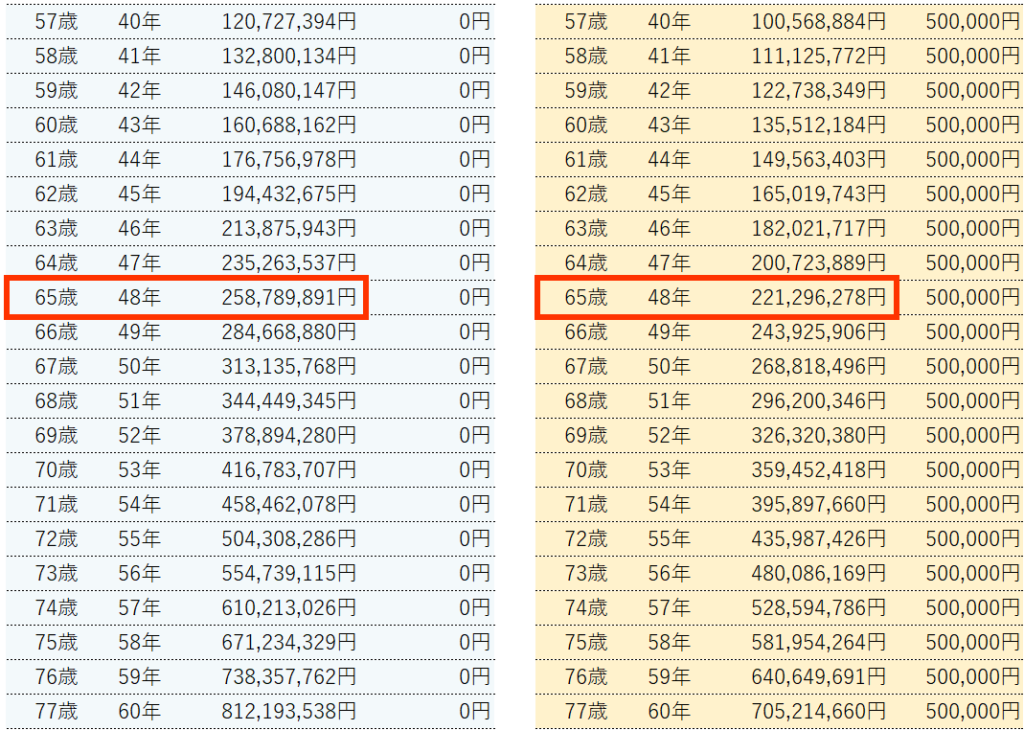This screenshot has width=1024, height=730.
Task: Select the 705,214,660円 cell
Action: [x=818, y=711]
